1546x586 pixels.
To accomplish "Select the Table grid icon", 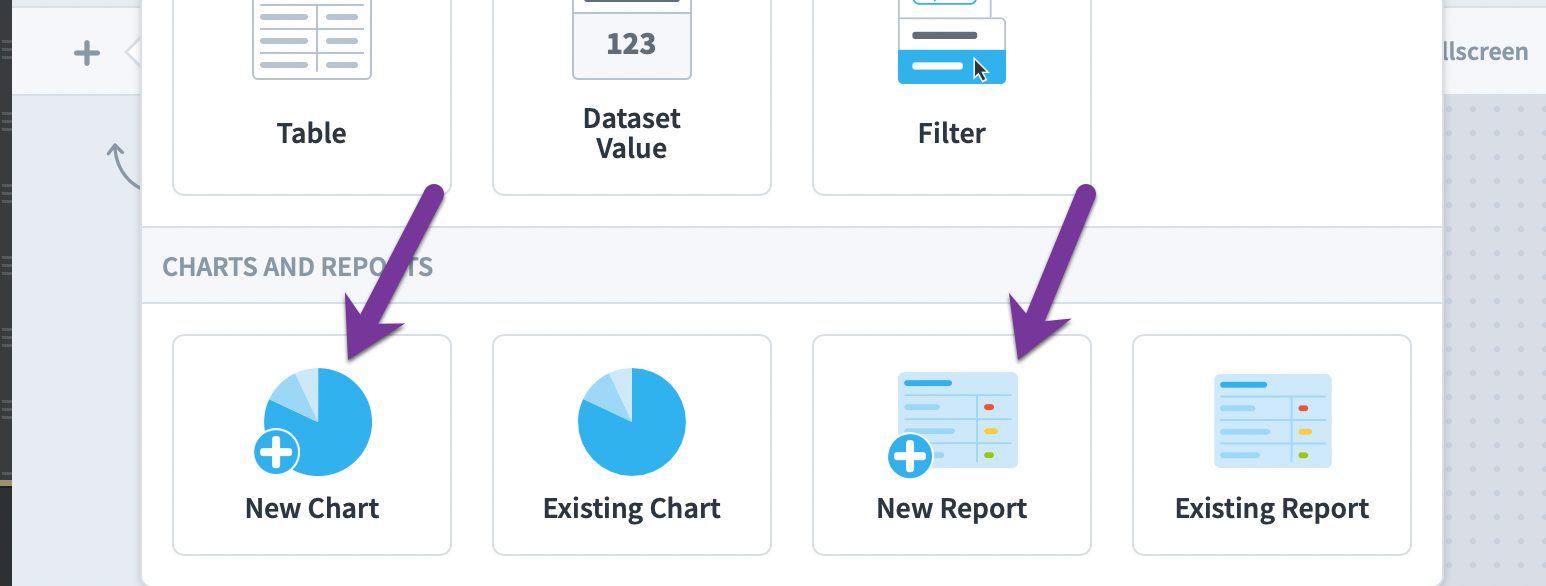I will (312, 40).
